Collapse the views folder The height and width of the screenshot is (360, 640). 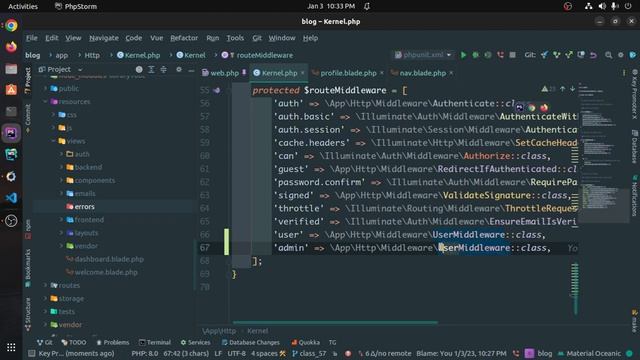click(53, 141)
